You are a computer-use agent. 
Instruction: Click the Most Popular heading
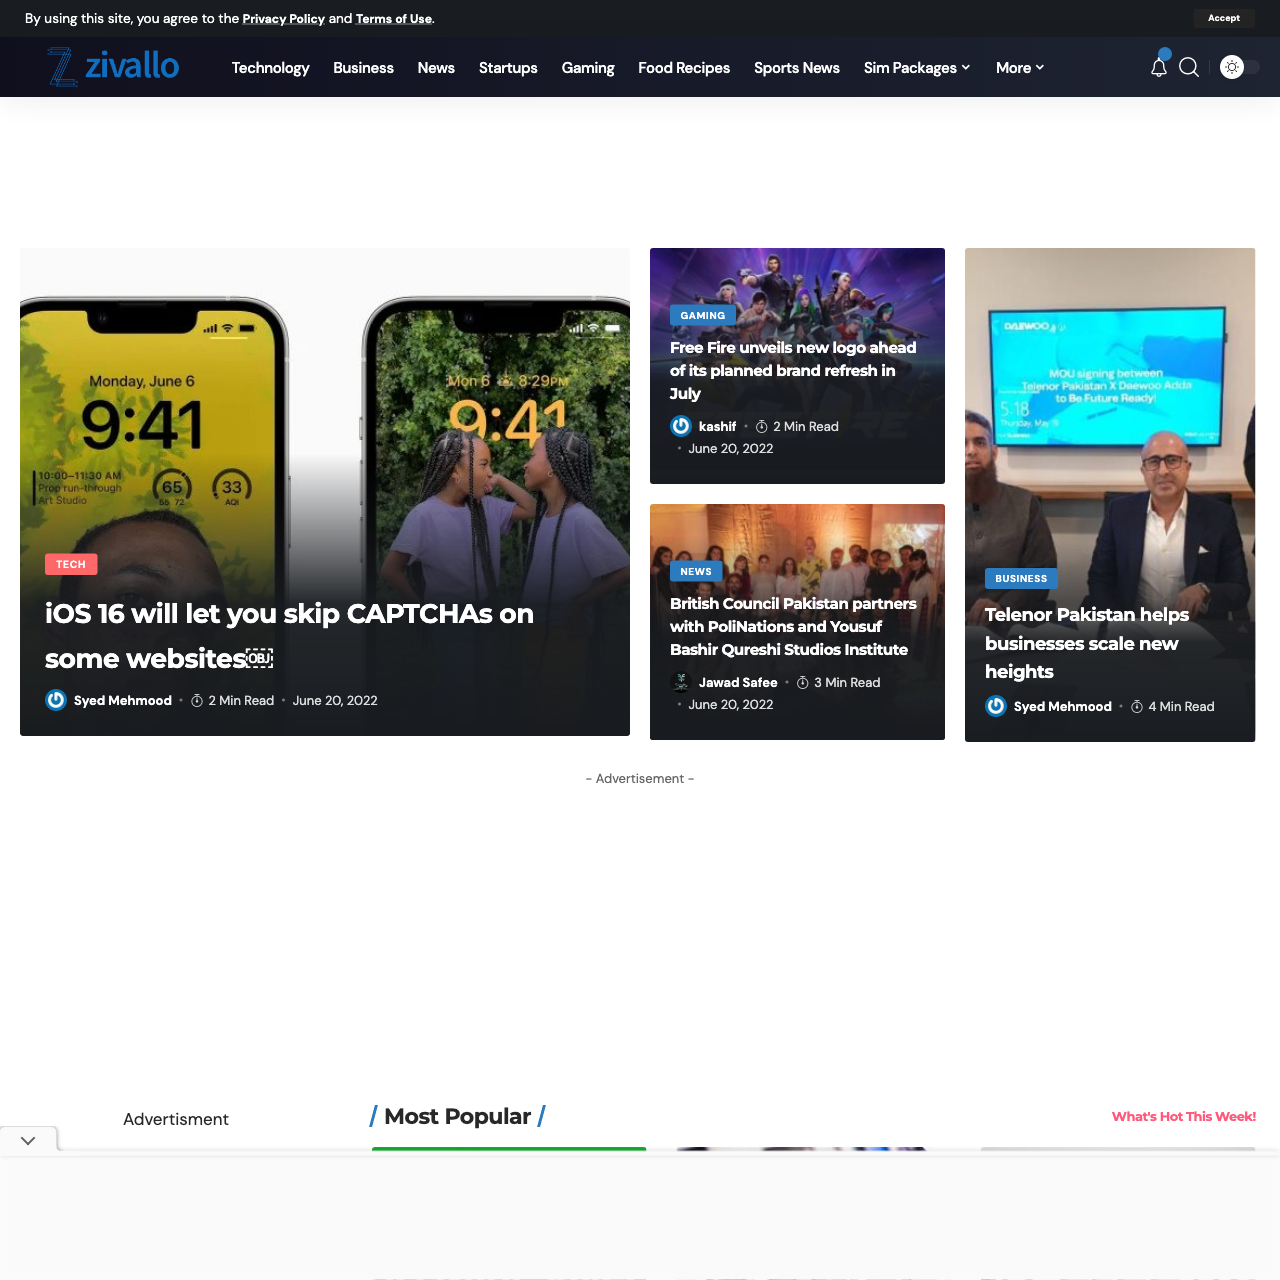[x=458, y=1116]
